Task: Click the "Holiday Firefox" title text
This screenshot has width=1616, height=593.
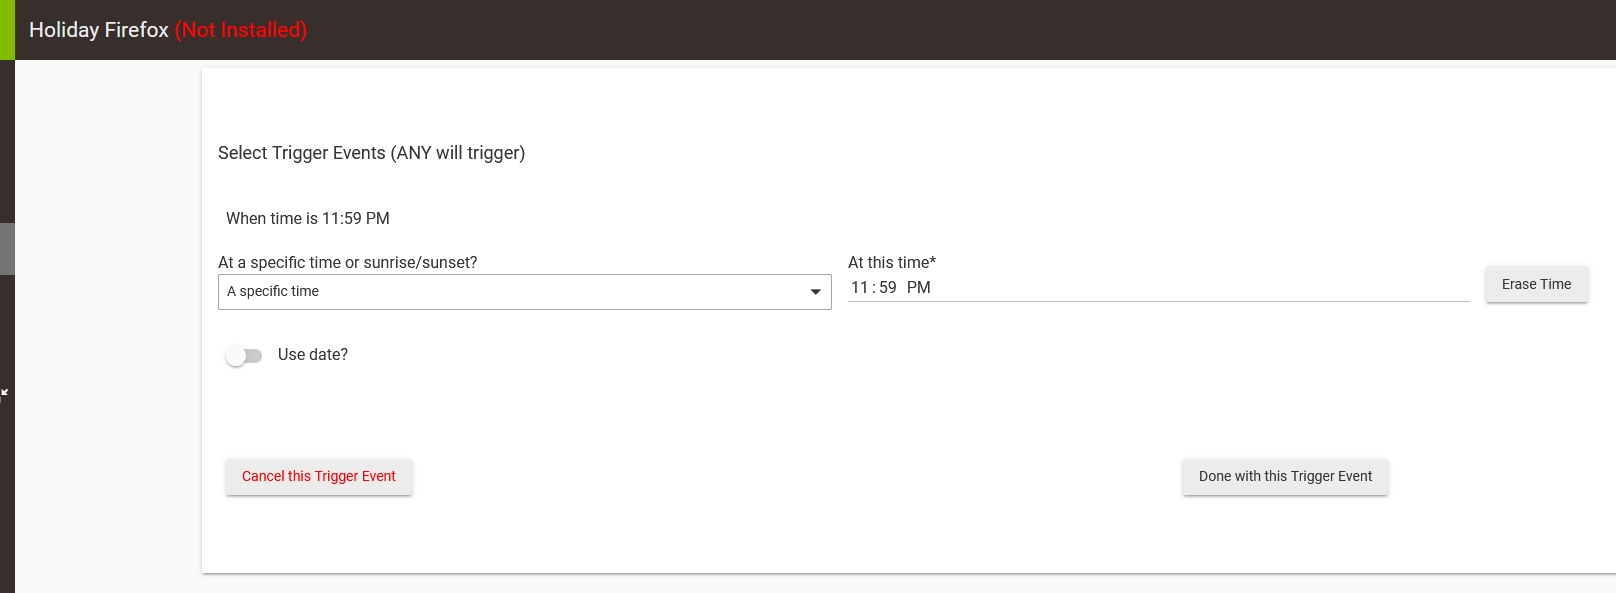Action: click(97, 30)
